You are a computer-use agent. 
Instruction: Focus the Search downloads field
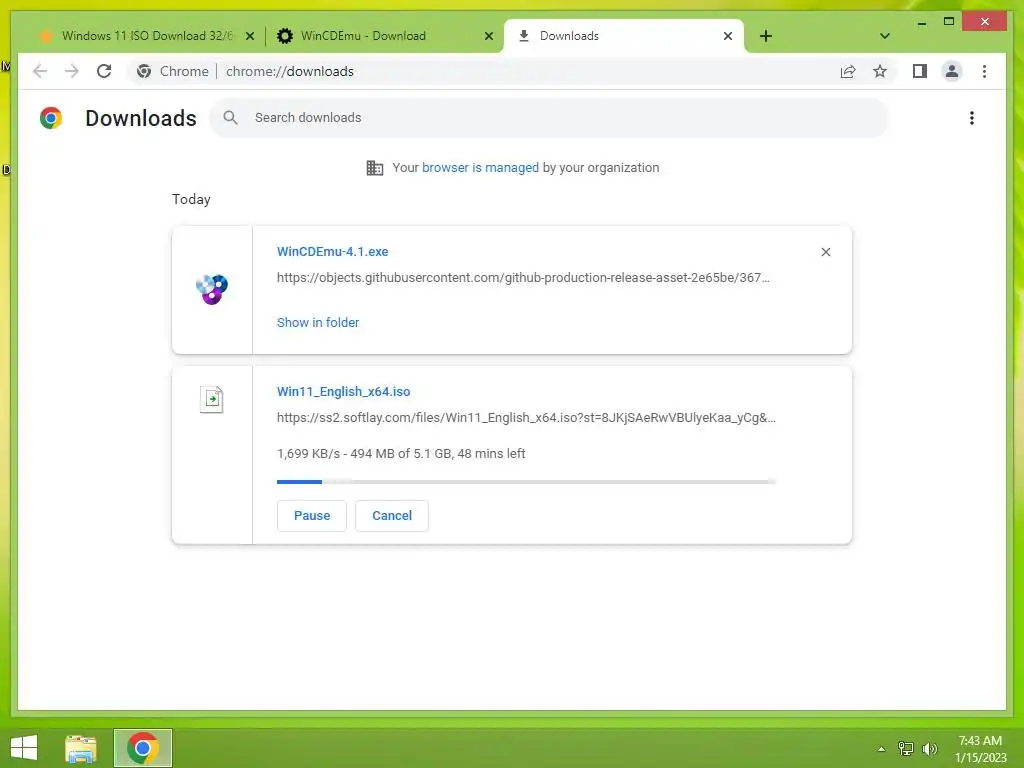click(549, 118)
